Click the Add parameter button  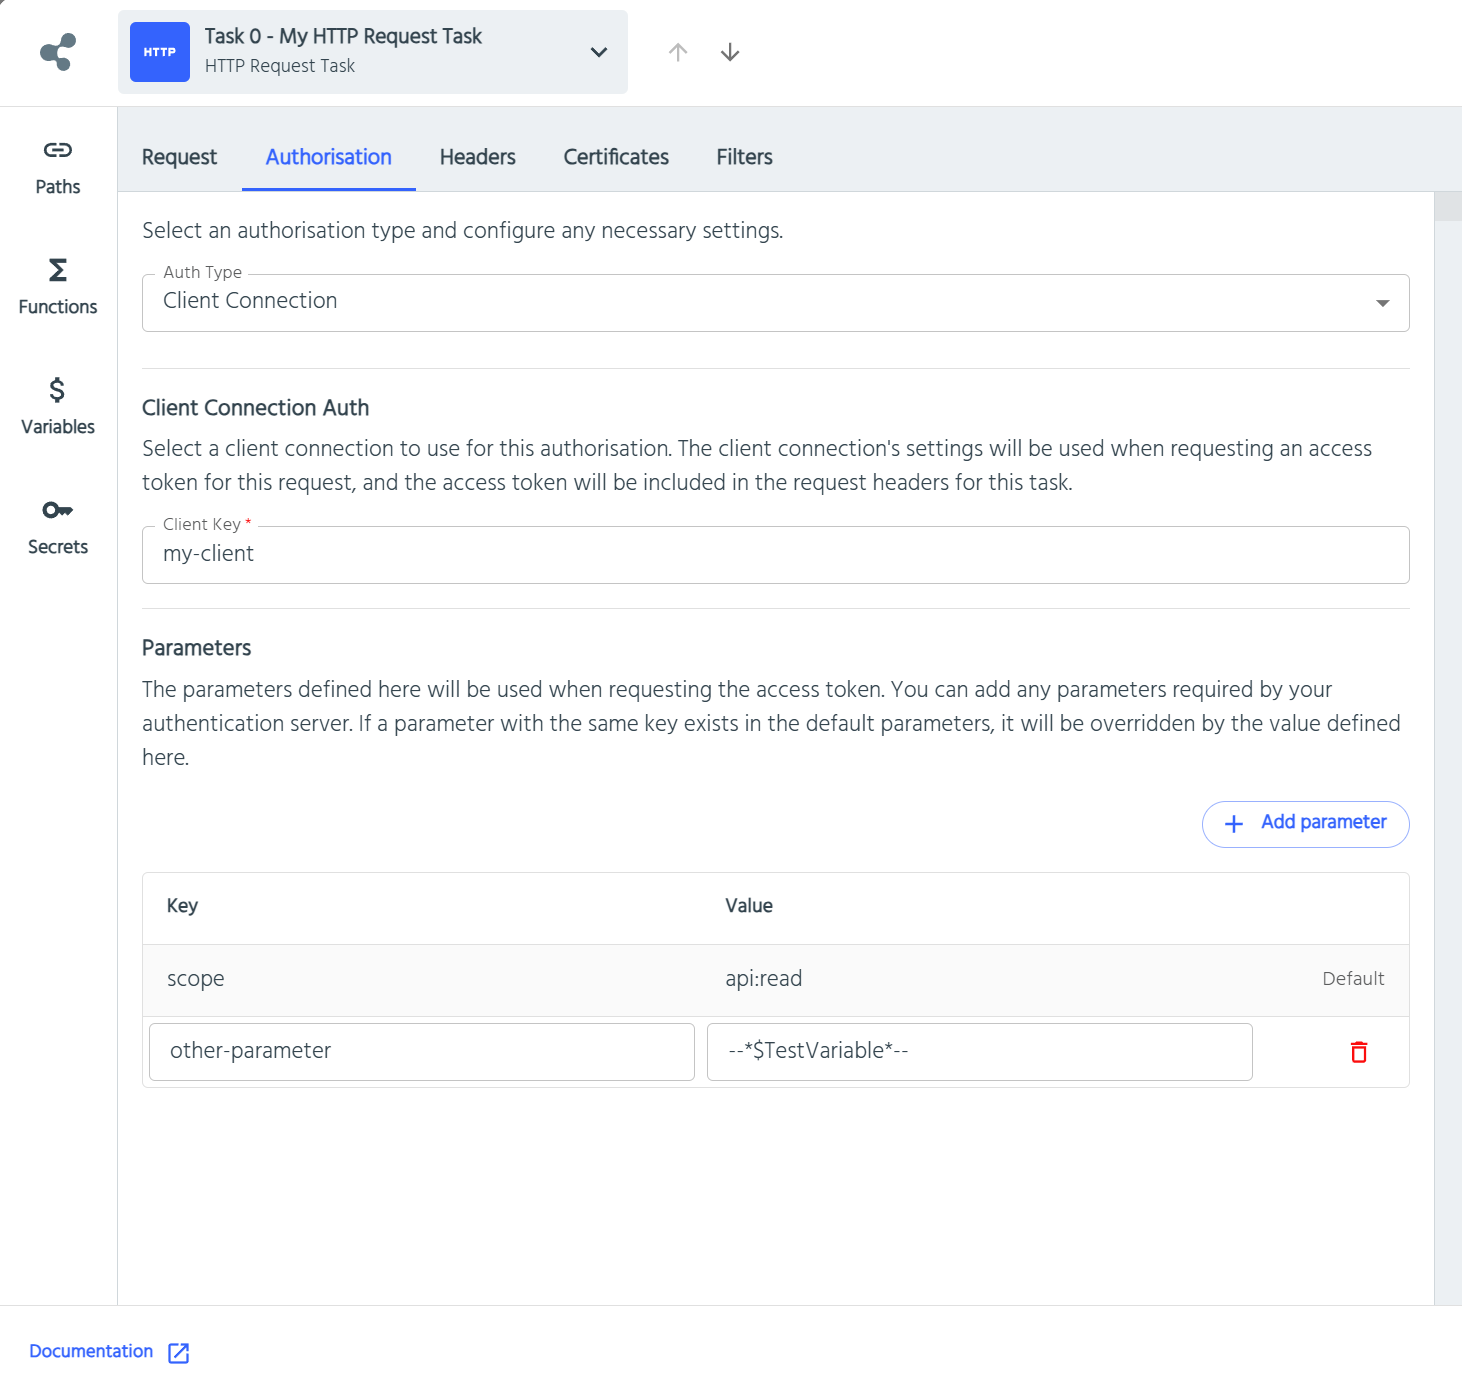pyautogui.click(x=1305, y=823)
